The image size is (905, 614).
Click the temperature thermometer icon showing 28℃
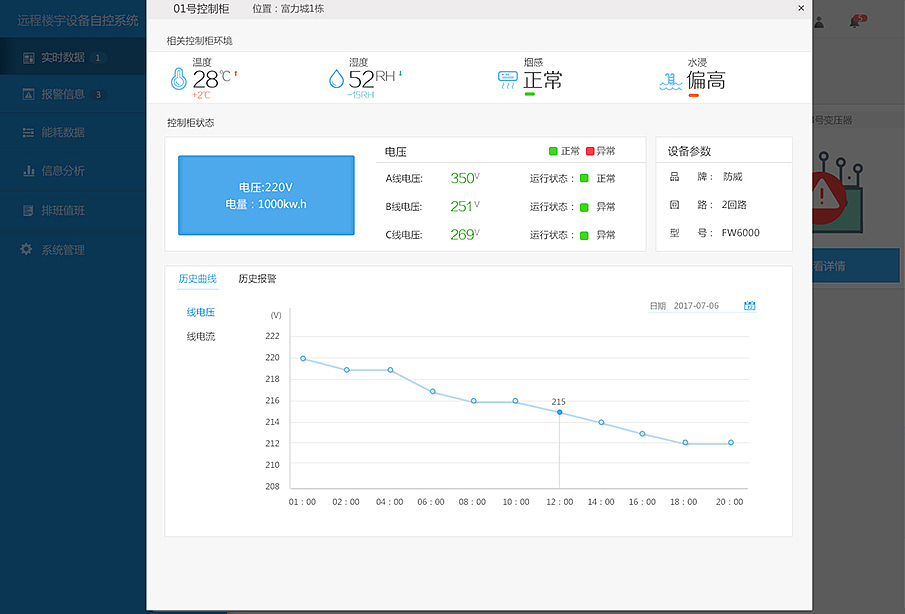(177, 80)
